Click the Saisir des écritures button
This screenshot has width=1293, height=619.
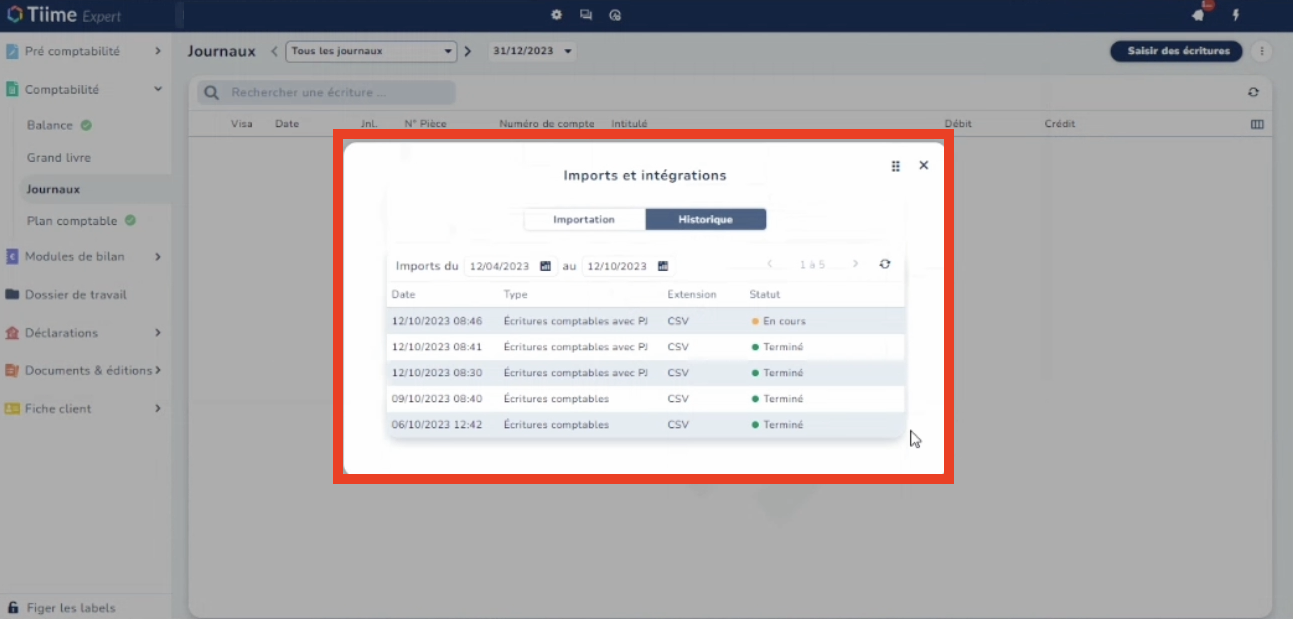pyautogui.click(x=1177, y=51)
